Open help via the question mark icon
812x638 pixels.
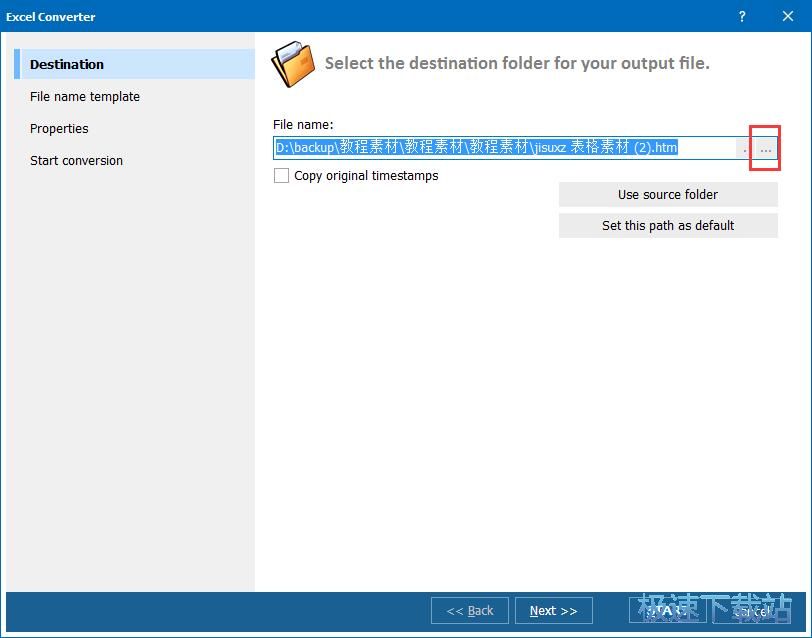[x=742, y=17]
